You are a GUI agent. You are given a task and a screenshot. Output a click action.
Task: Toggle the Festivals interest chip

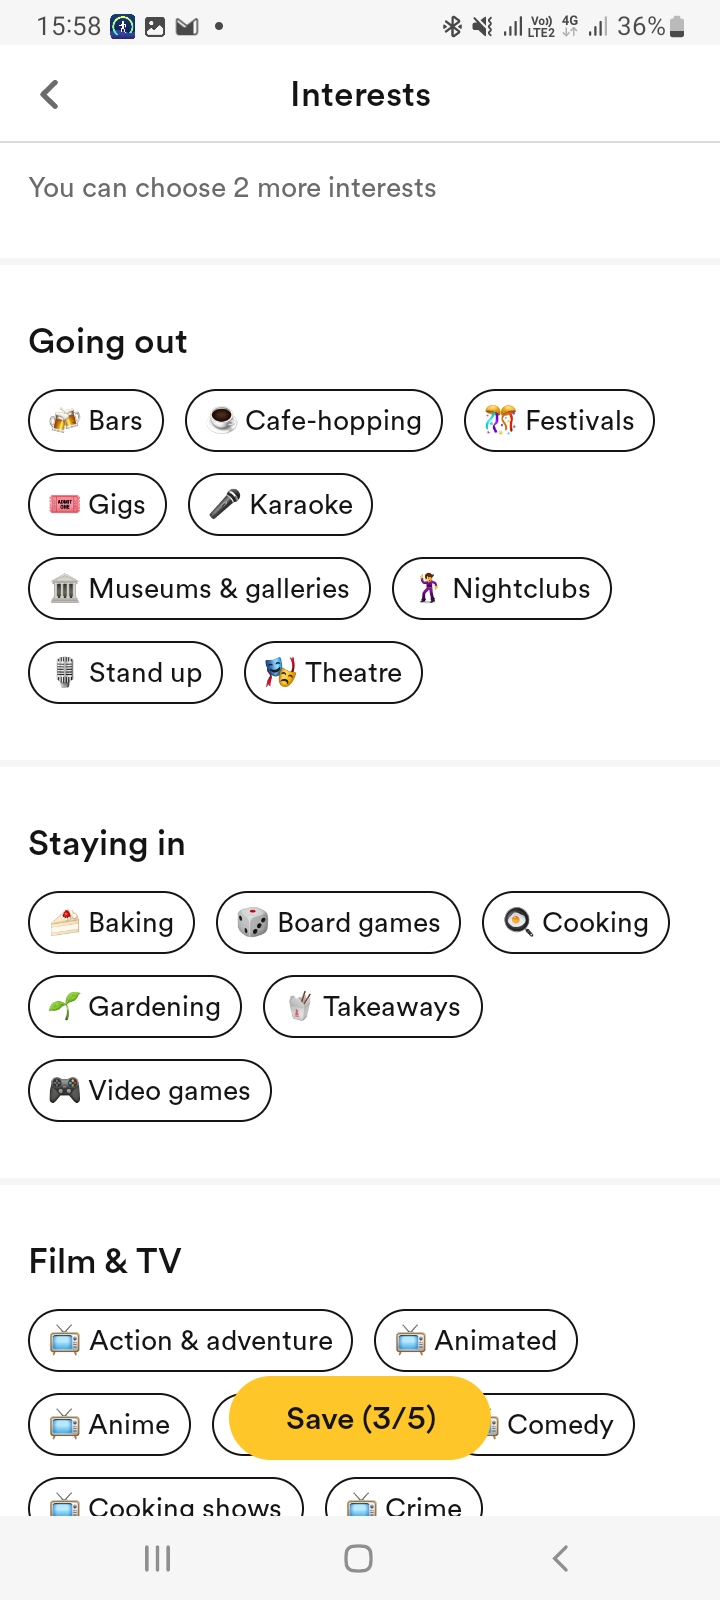point(559,421)
